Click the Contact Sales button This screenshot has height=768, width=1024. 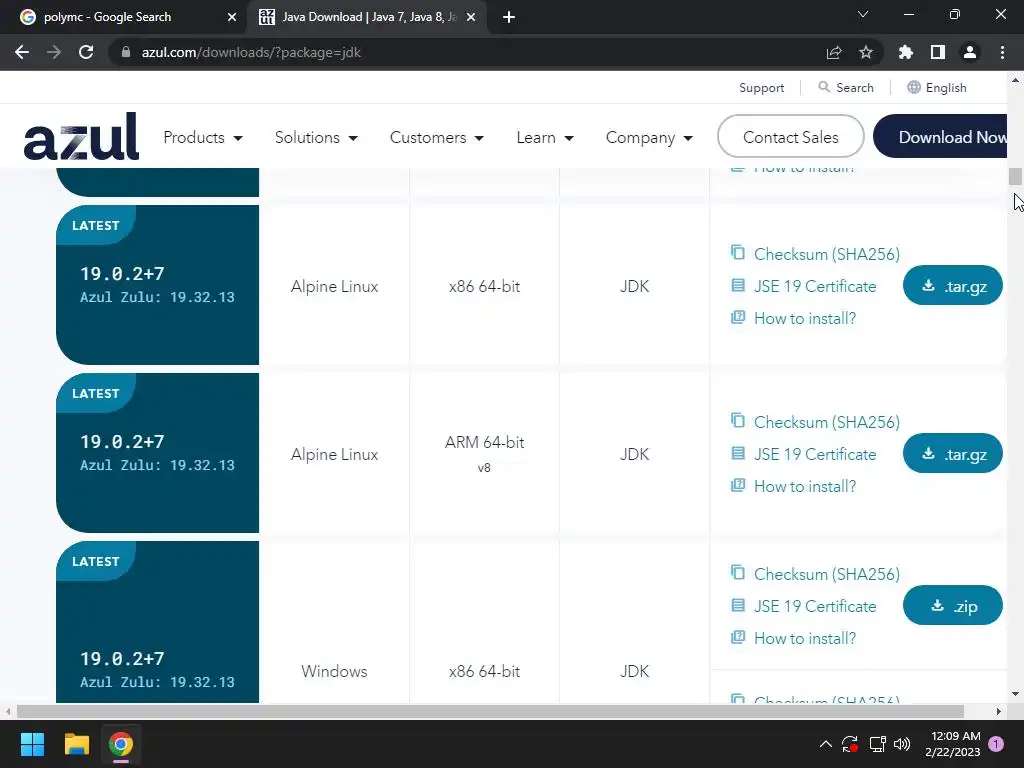coord(790,136)
